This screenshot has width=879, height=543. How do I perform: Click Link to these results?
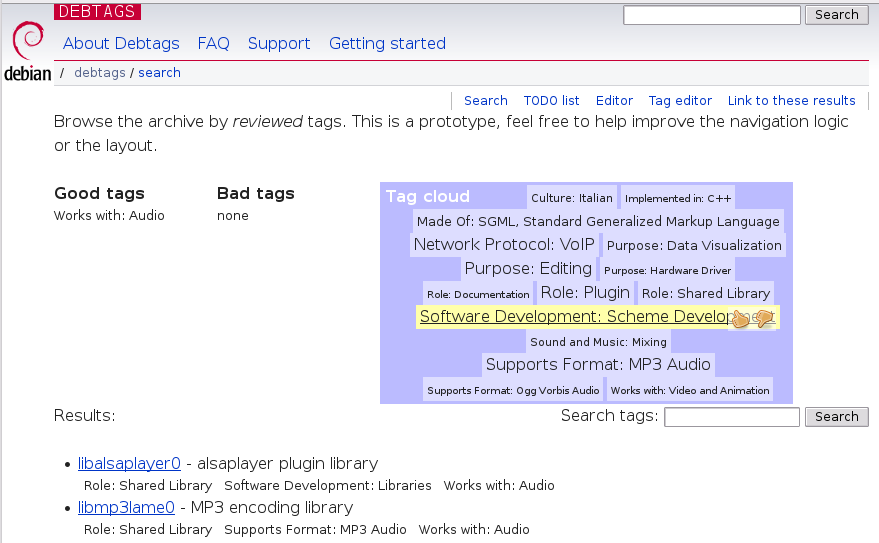[792, 101]
